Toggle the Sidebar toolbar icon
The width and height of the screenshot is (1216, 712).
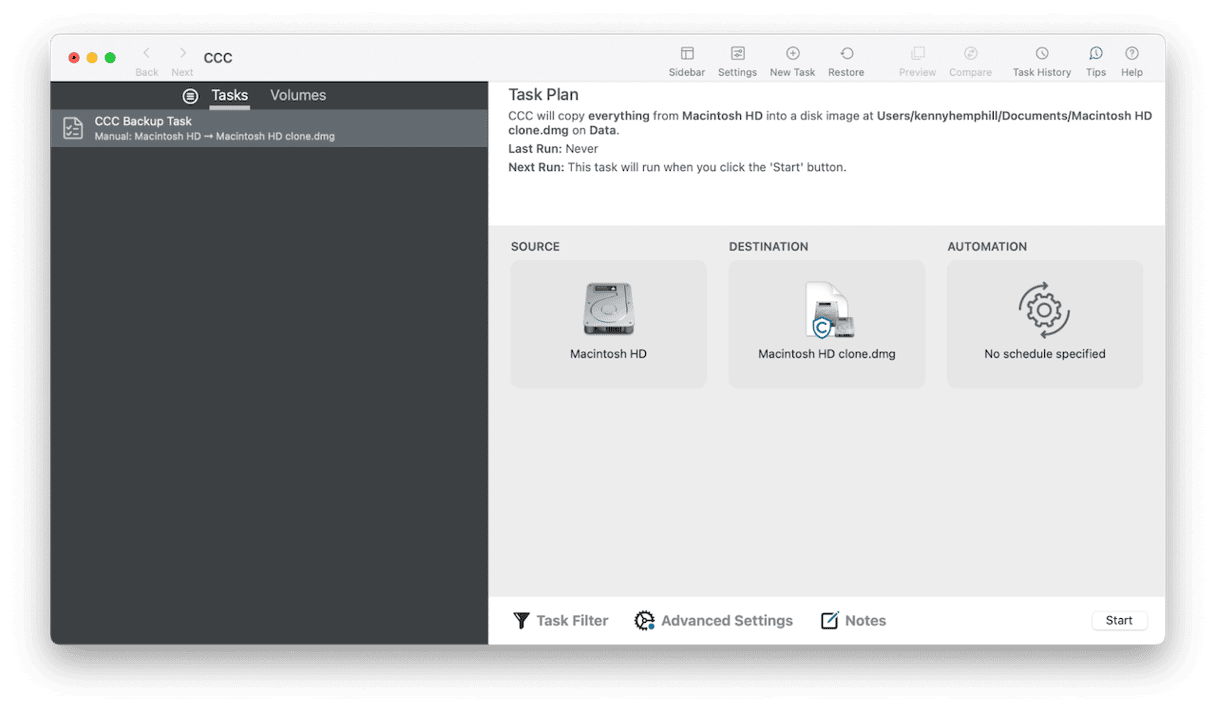[687, 54]
